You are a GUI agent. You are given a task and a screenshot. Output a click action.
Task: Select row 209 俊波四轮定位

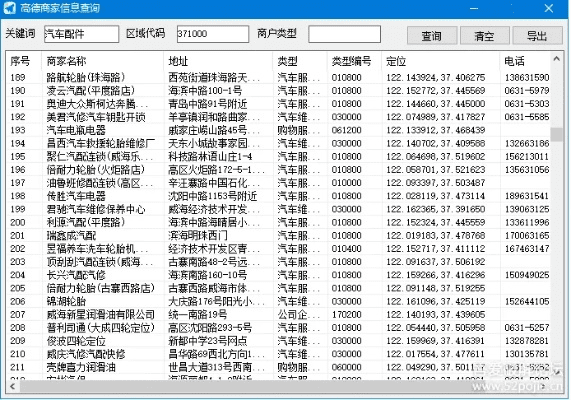tap(279, 341)
